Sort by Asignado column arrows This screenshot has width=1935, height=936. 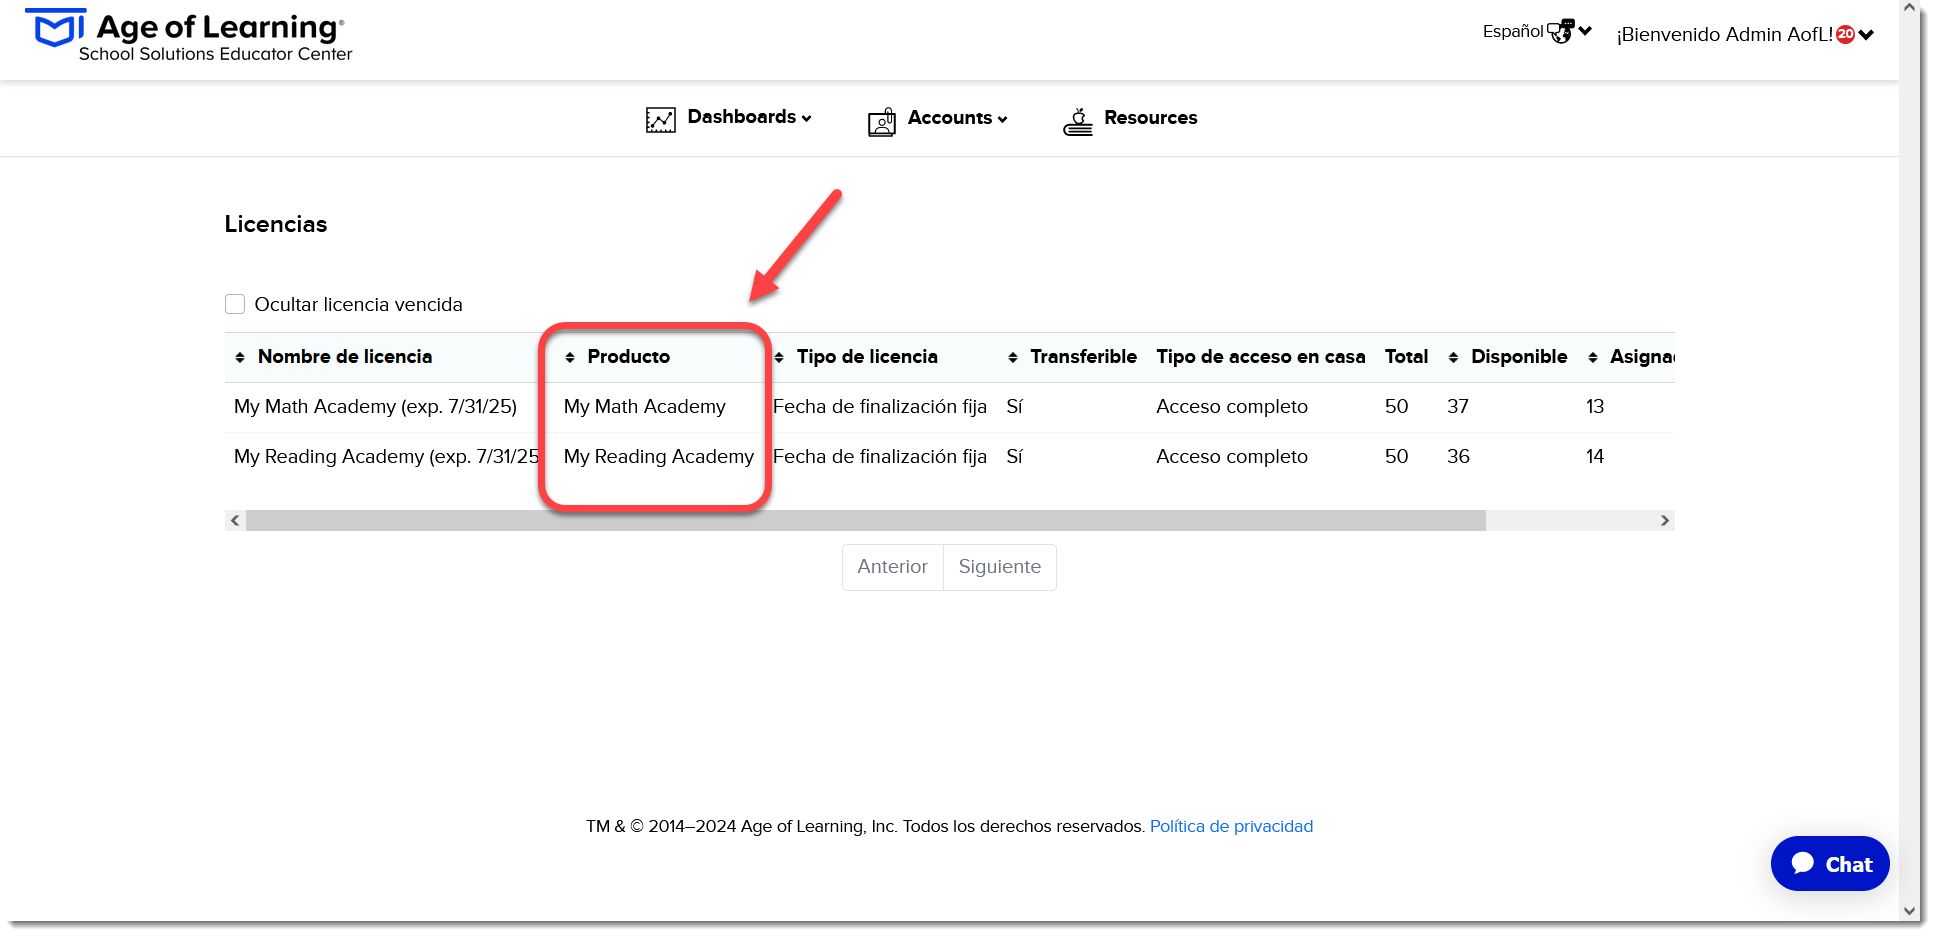point(1593,358)
